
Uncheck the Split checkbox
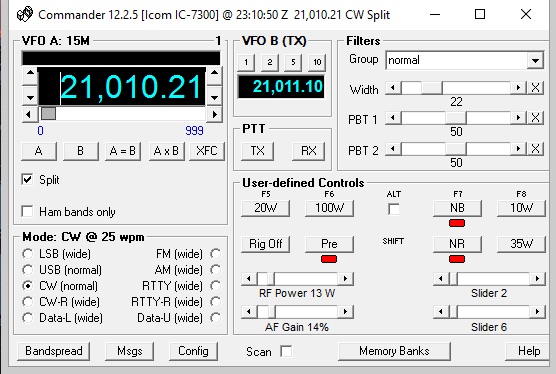click(x=28, y=179)
